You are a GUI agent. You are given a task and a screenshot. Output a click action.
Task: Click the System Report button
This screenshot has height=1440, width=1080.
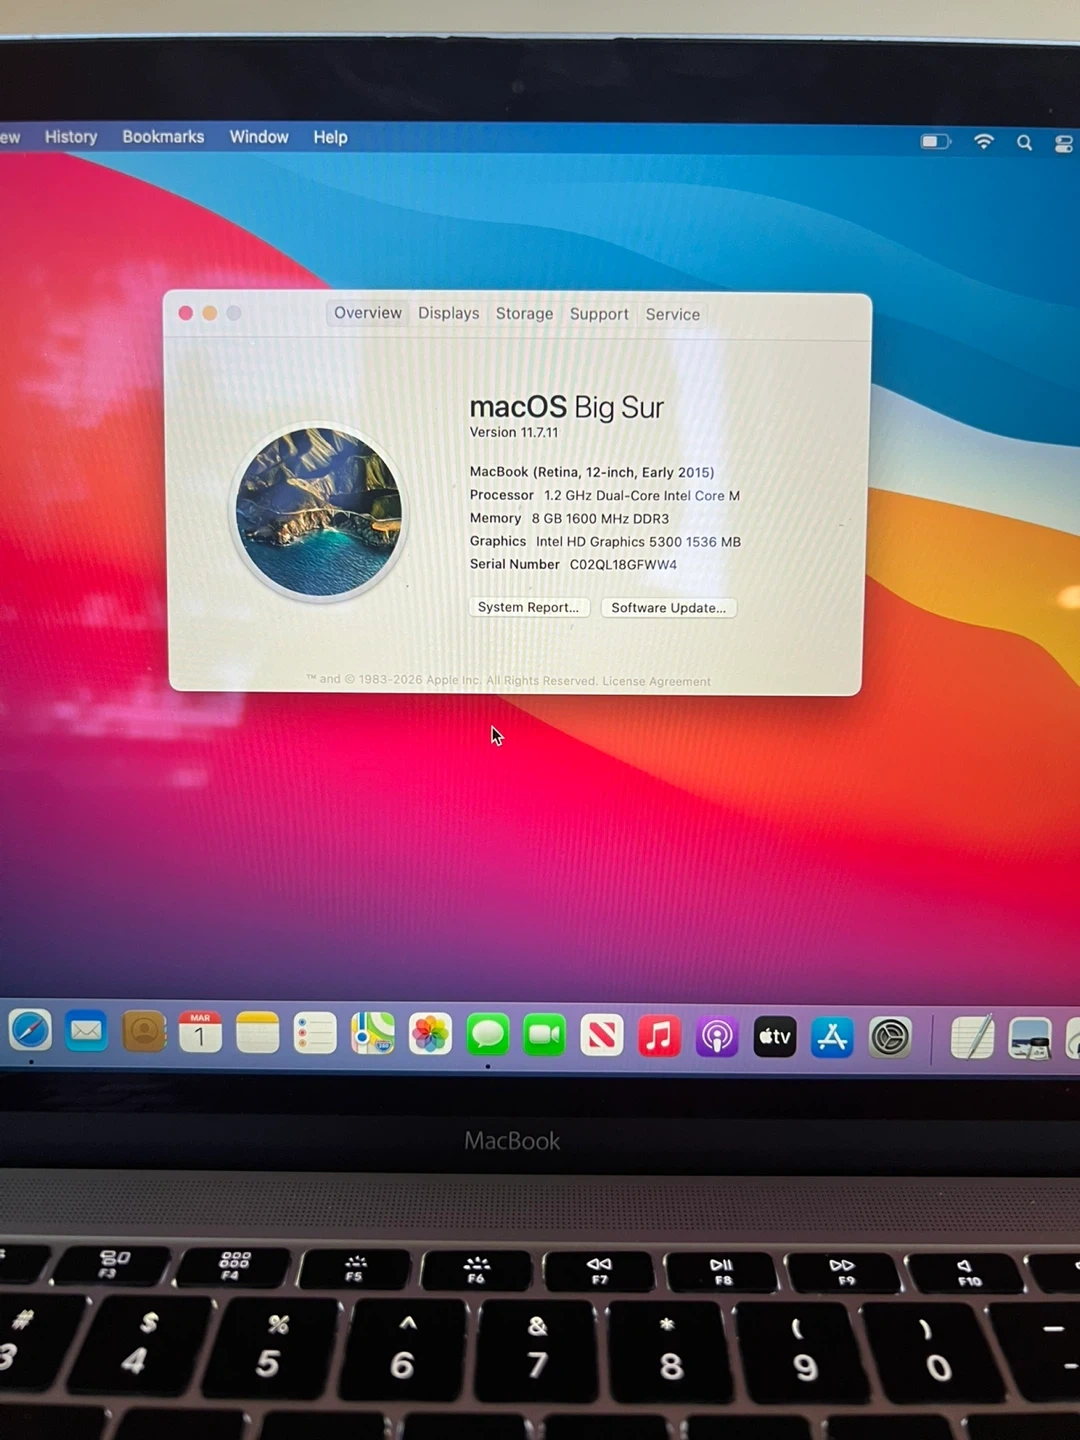click(528, 607)
